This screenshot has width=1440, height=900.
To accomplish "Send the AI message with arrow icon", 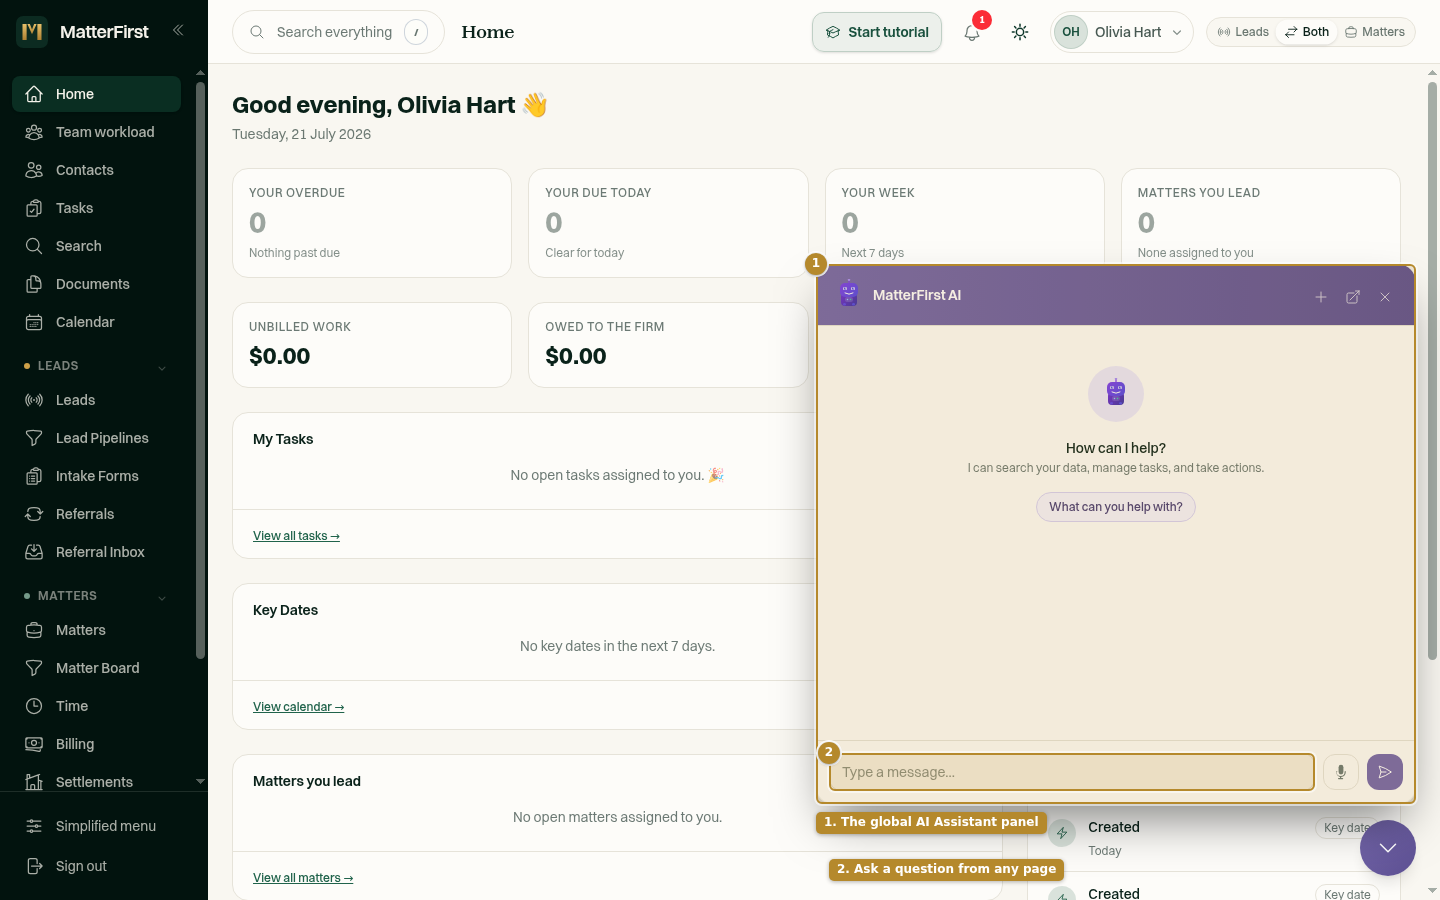I will [1385, 772].
